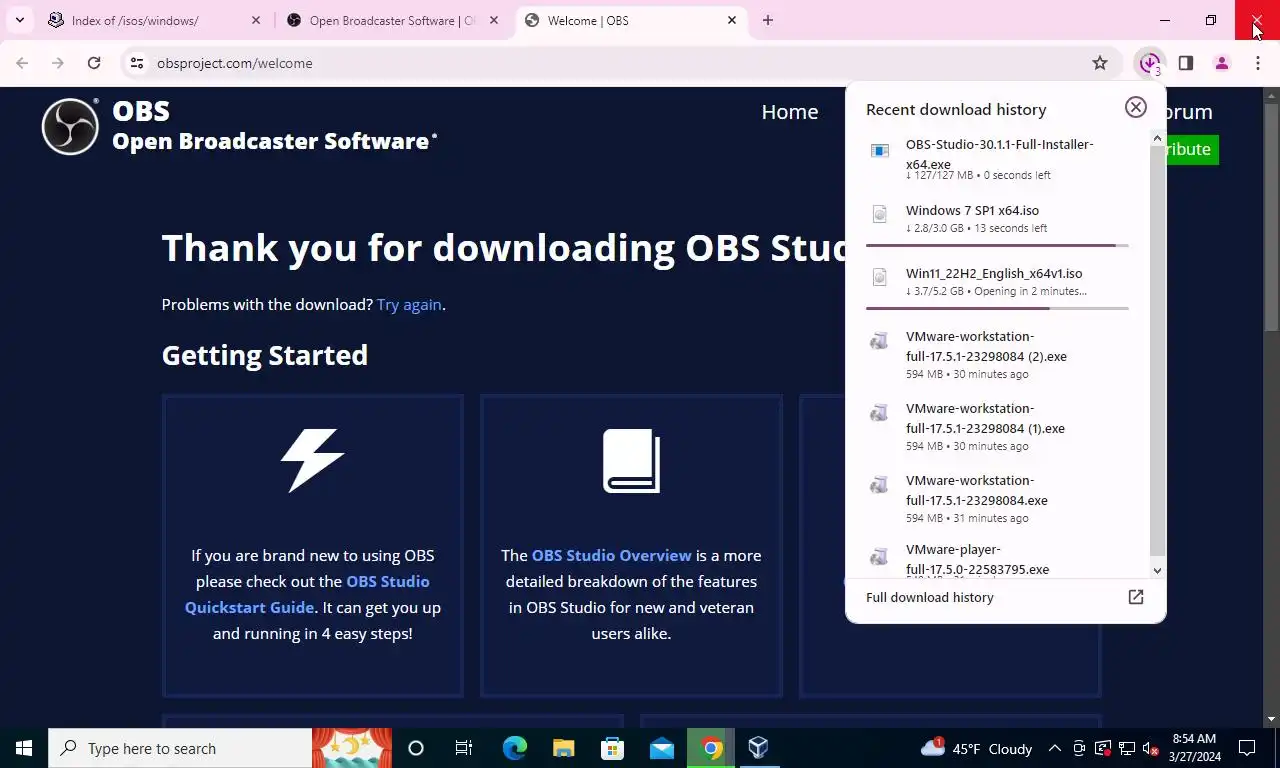Click the OBS logo icon
Viewport: 1280px width, 768px height.
pyautogui.click(x=70, y=127)
